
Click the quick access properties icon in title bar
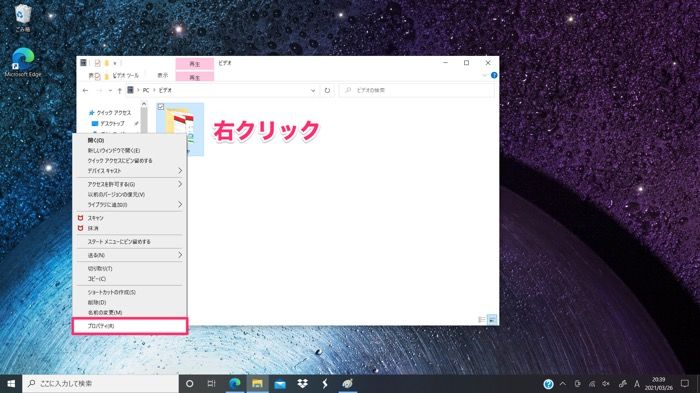click(x=97, y=63)
